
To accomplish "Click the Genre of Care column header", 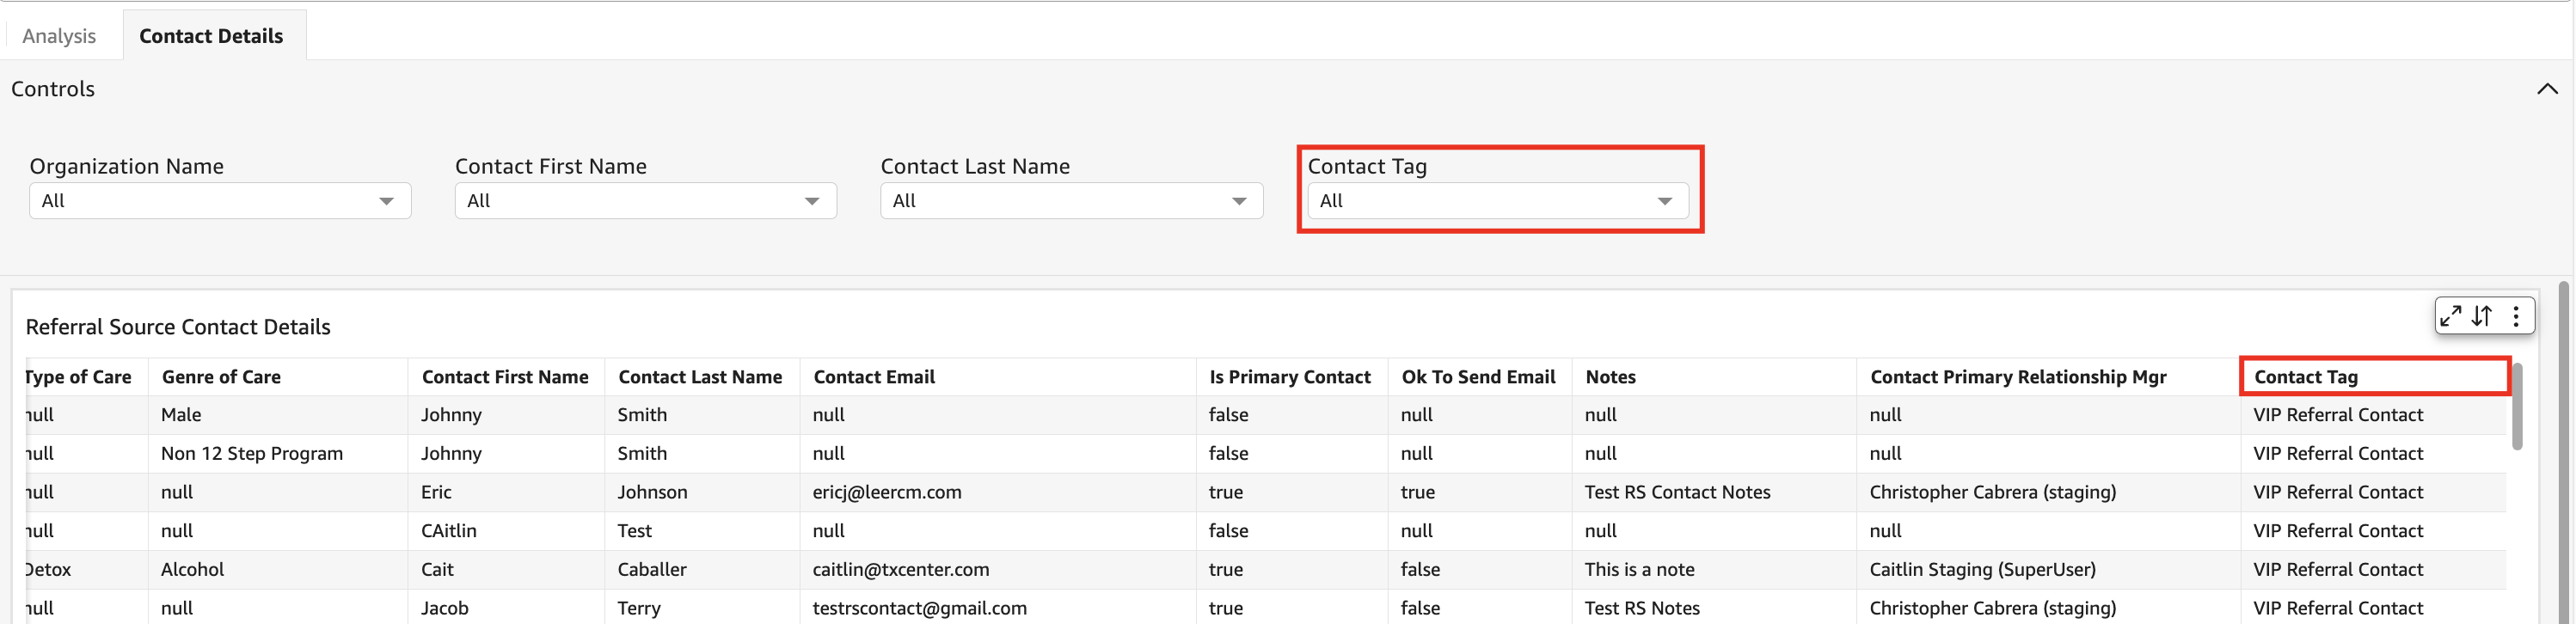I will coord(221,377).
